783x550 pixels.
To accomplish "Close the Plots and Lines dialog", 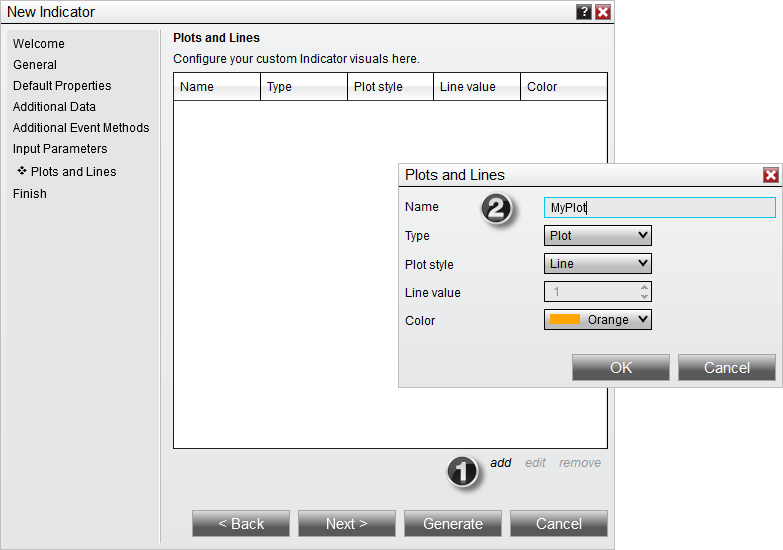I will pos(770,175).
